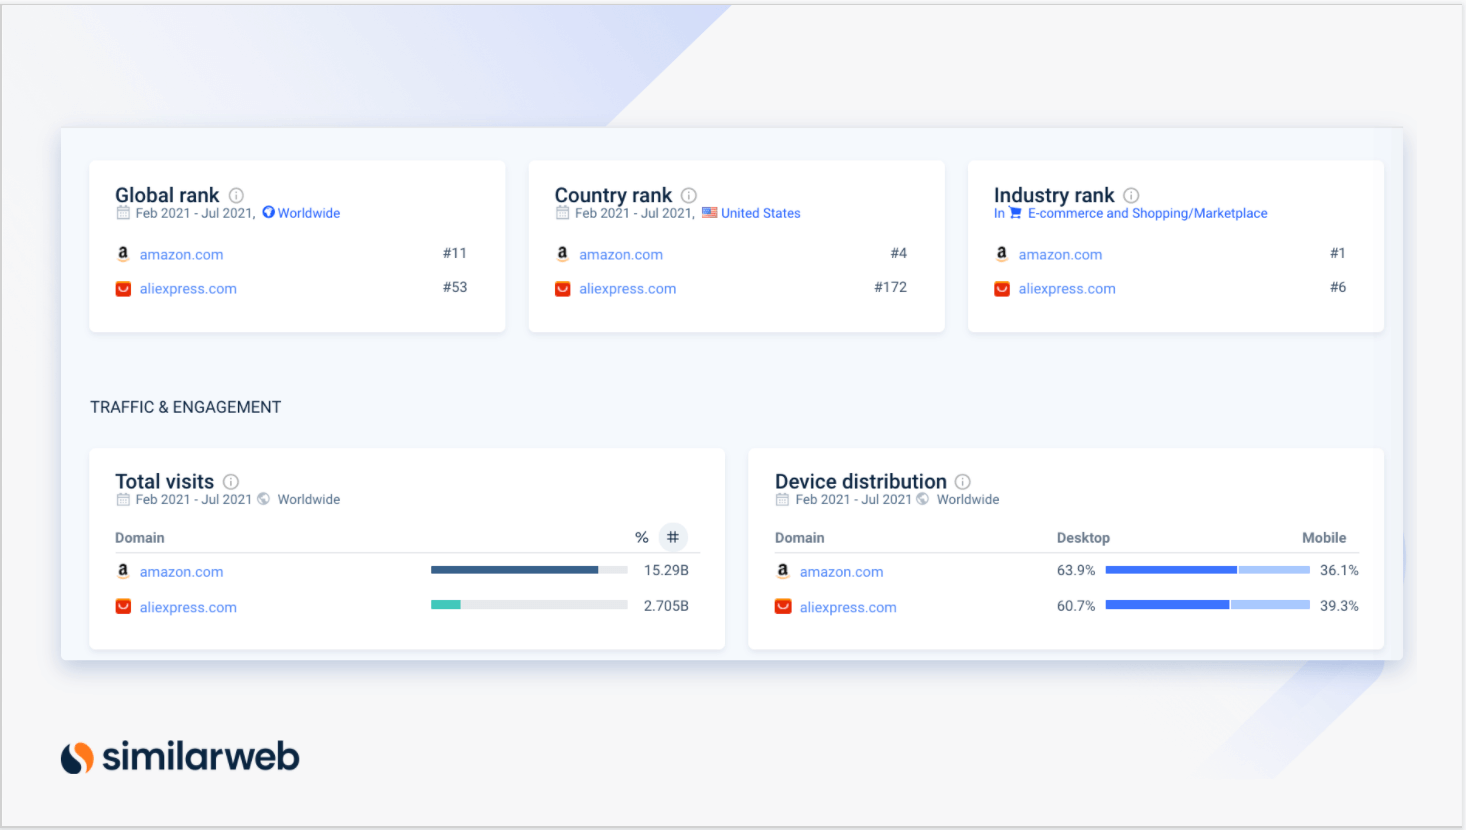The image size is (1466, 830).
Task: Click the 63.9% desktop share value
Action: (x=1076, y=570)
